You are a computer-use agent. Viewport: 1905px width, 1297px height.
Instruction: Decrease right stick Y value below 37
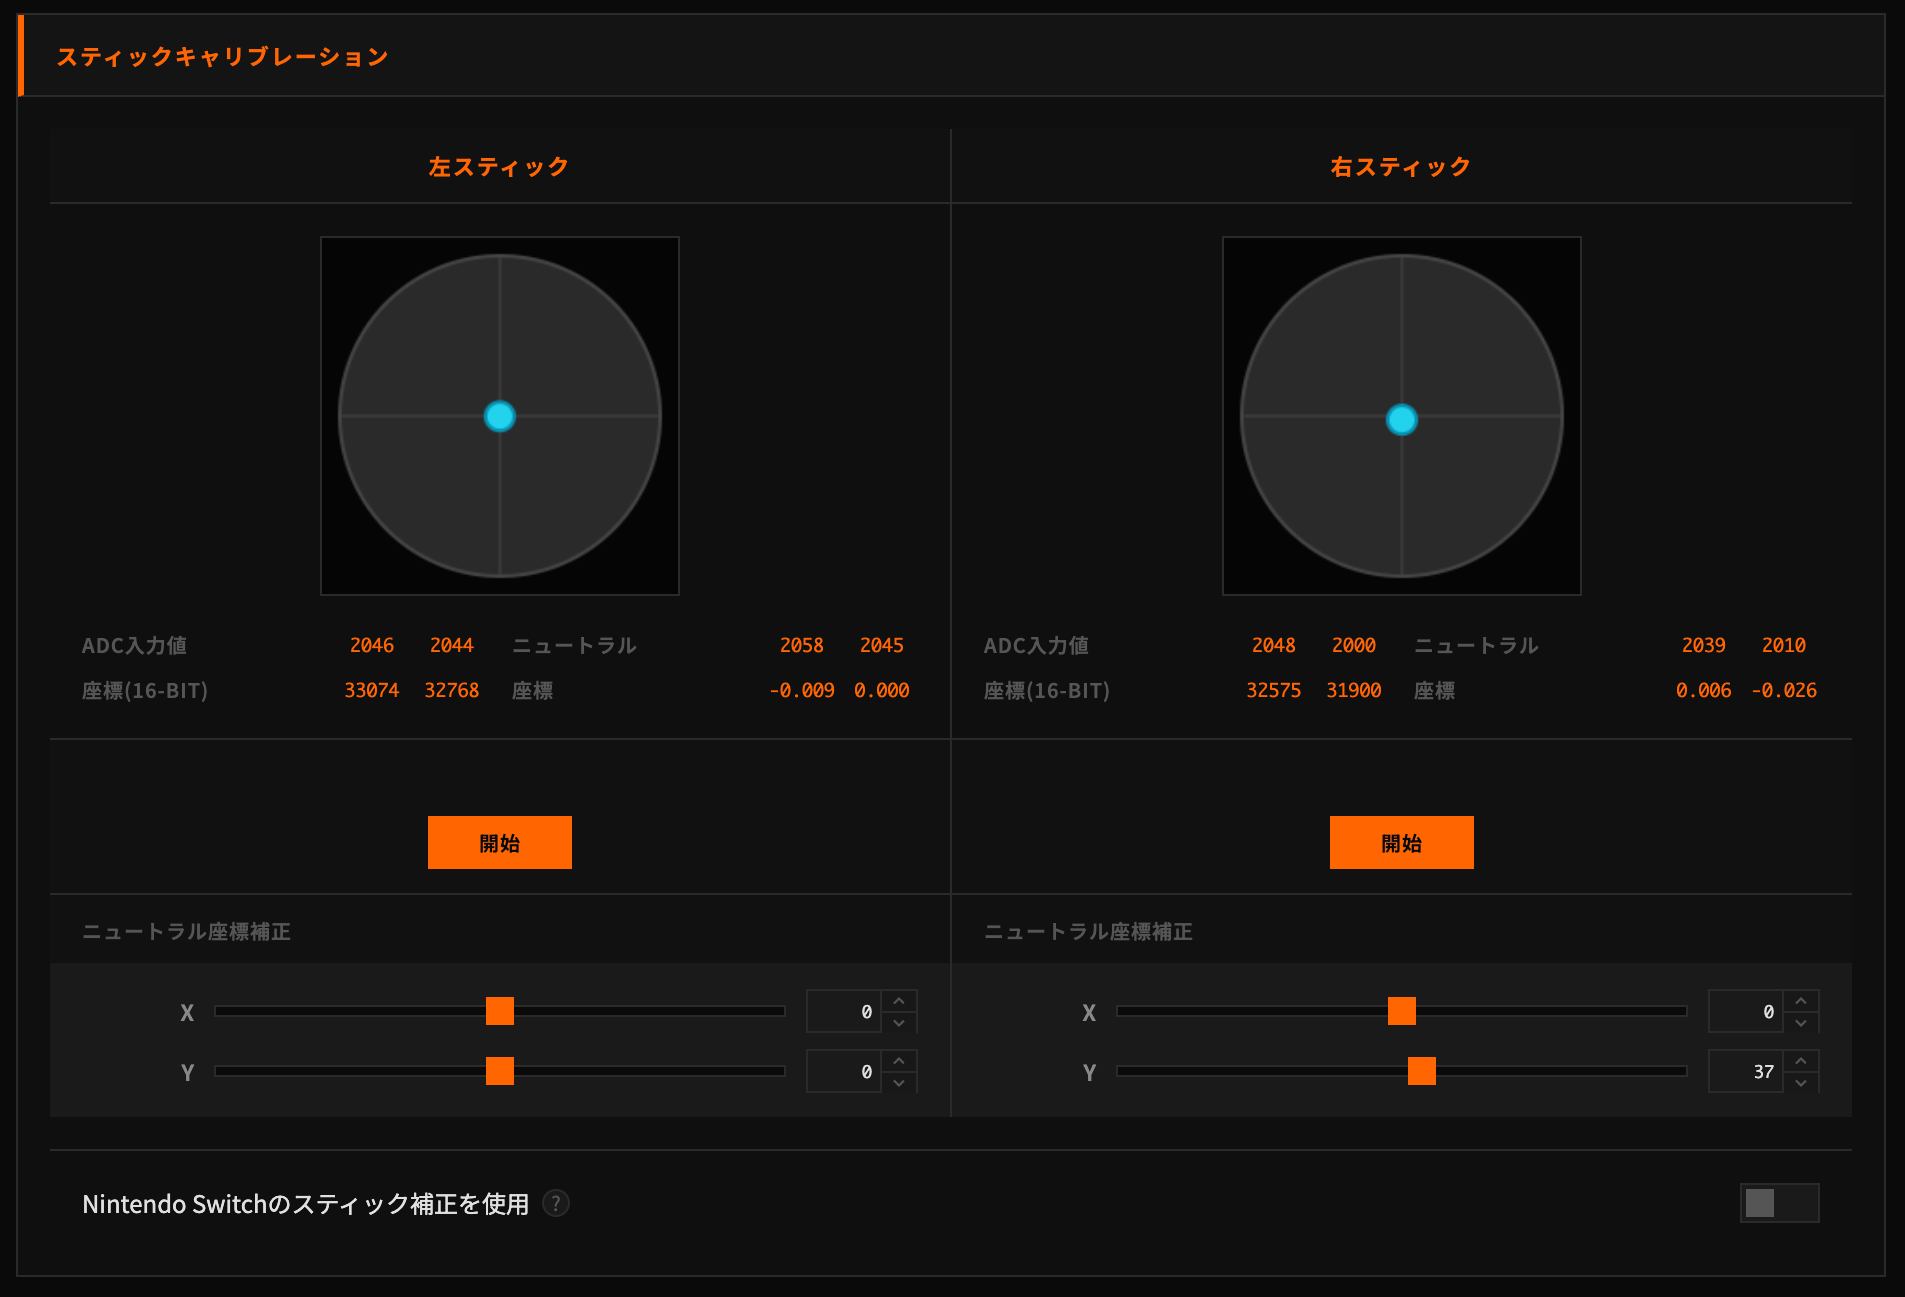pyautogui.click(x=1801, y=1083)
